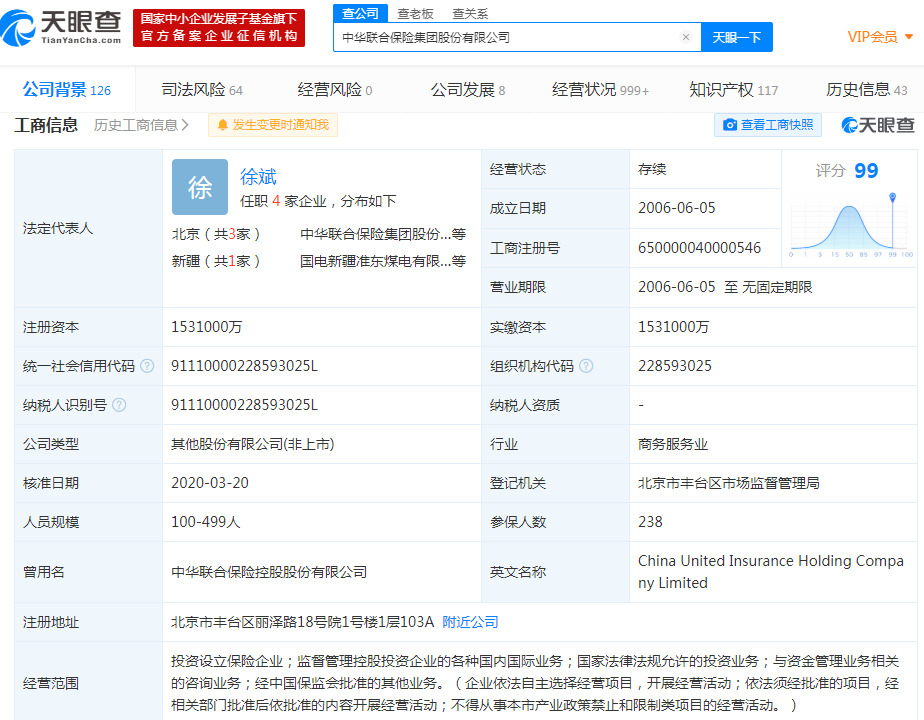924x720 pixels.
Task: Open 历史工商信息 chevron link
Action: (141, 125)
